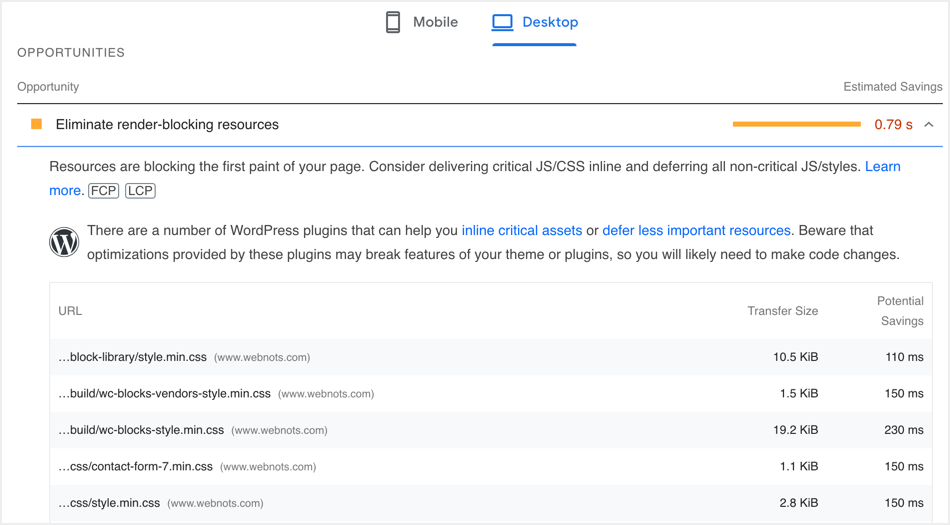
Task: Open the Learn more link
Action: [x=881, y=167]
